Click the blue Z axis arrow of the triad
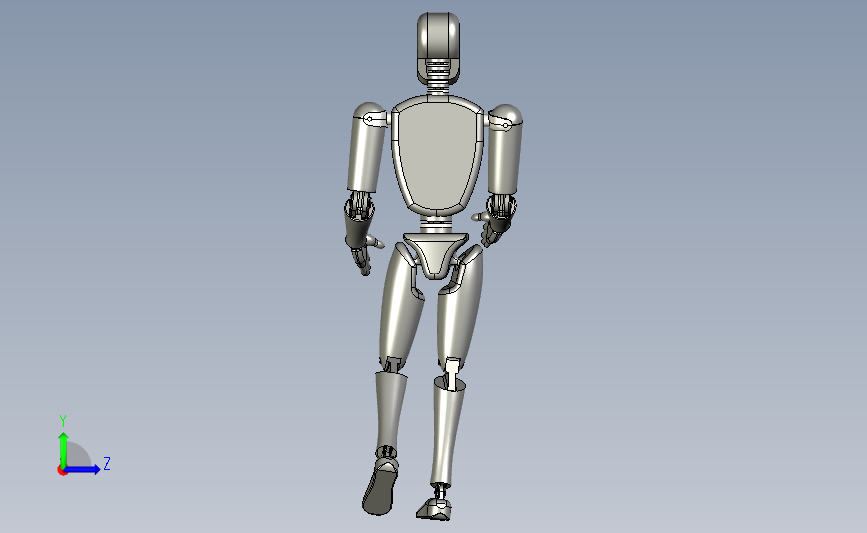 [82, 469]
